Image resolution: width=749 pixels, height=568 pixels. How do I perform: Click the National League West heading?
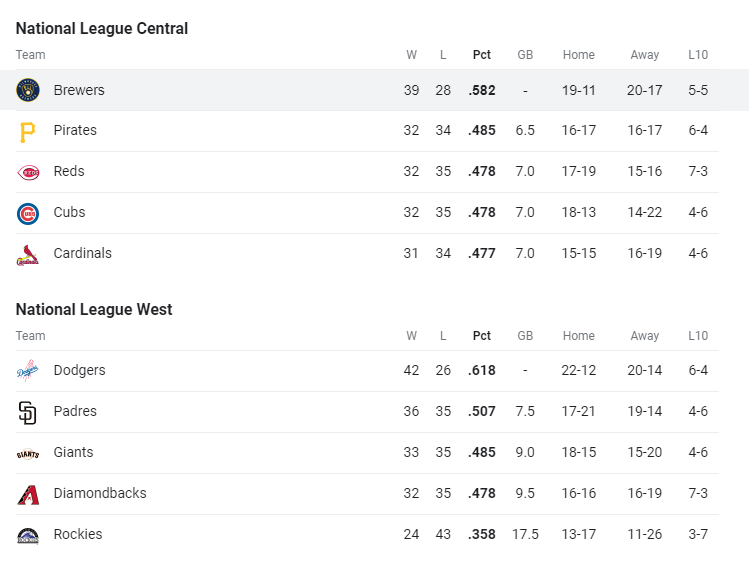(x=94, y=310)
